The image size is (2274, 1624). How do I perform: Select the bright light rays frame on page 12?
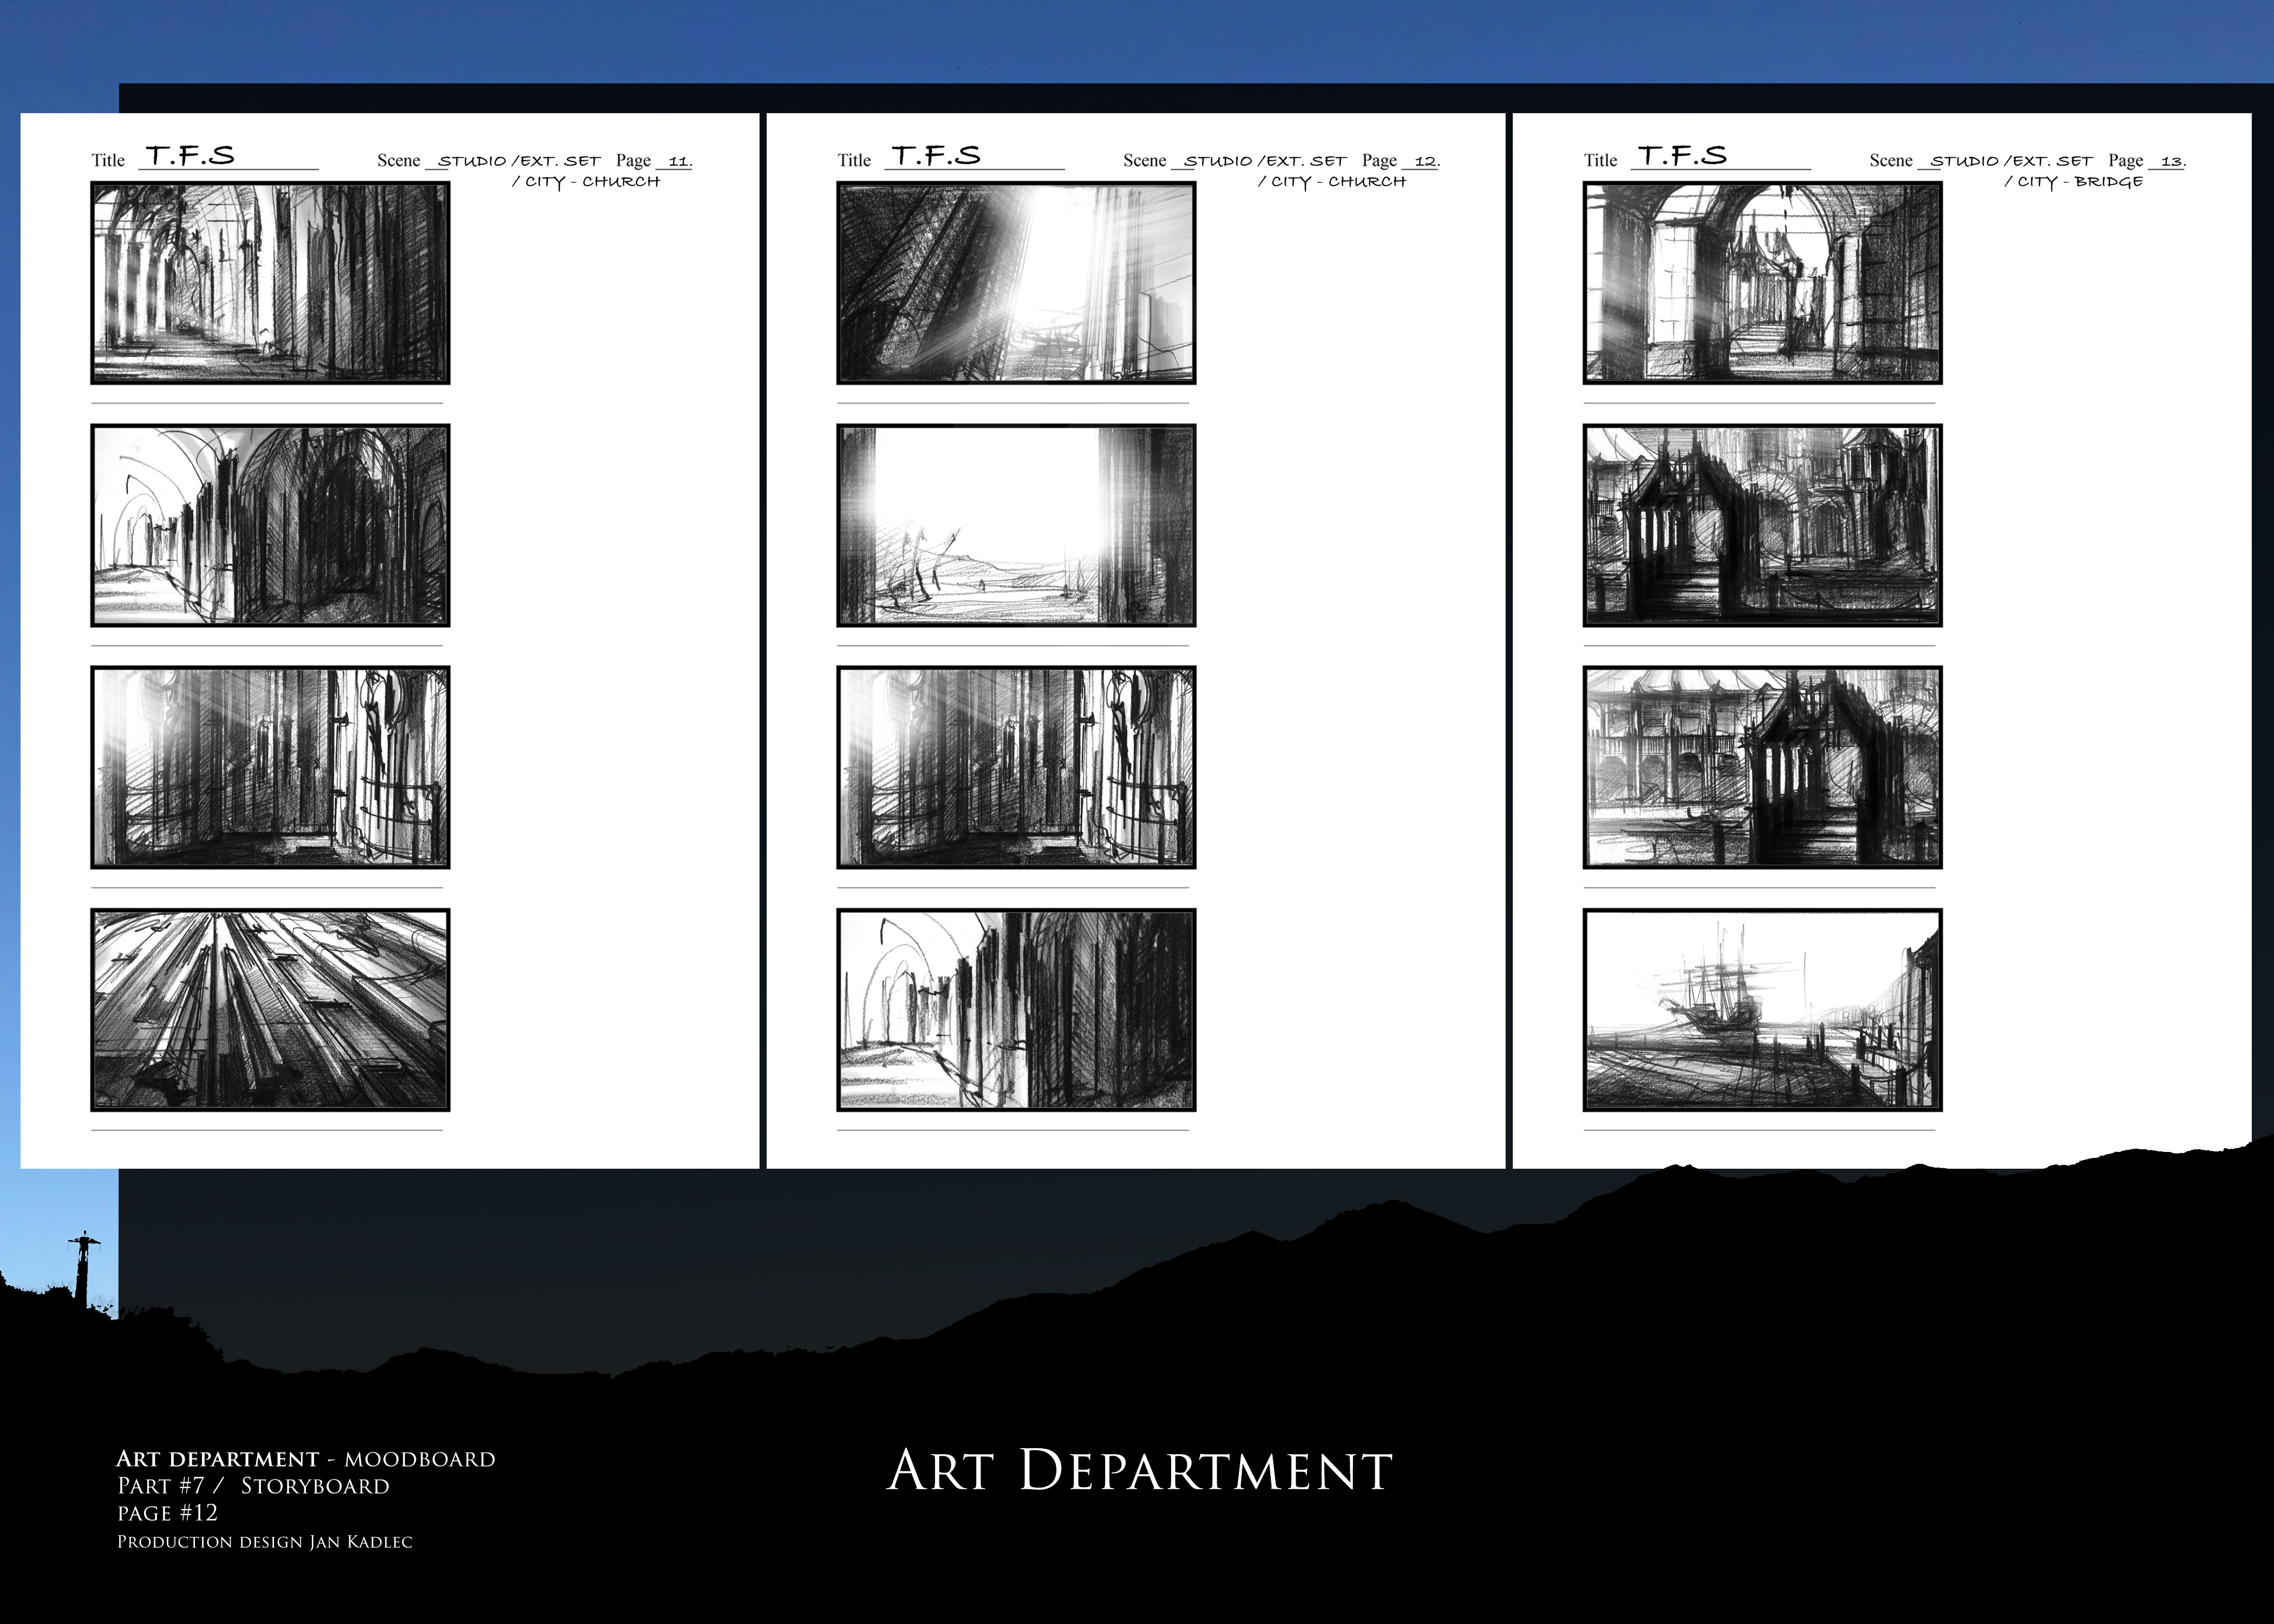(x=1016, y=283)
